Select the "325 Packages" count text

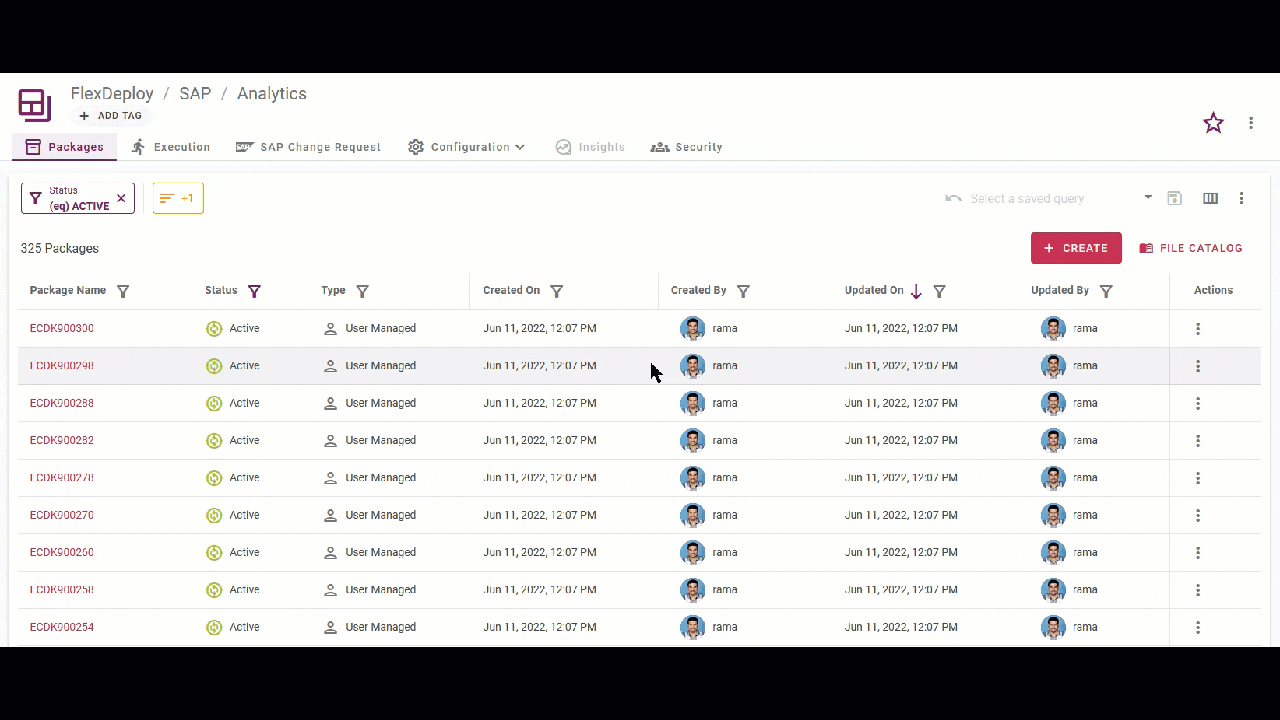(60, 248)
